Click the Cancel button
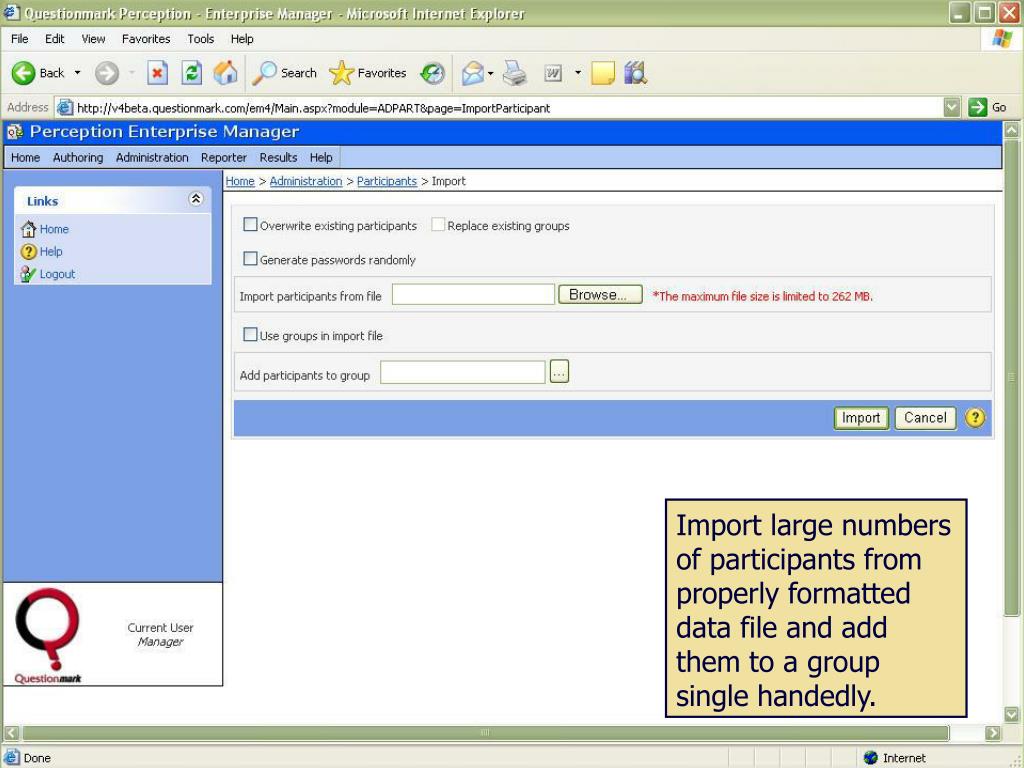1024x768 pixels. [925, 418]
